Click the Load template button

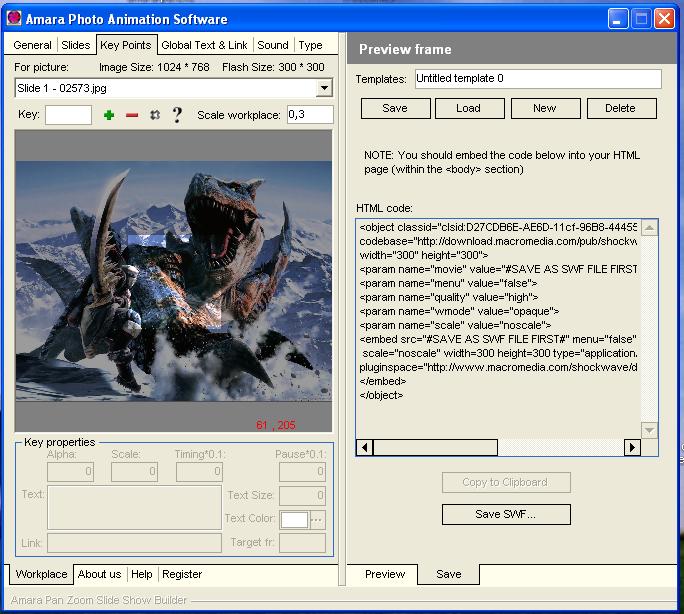pyautogui.click(x=469, y=108)
